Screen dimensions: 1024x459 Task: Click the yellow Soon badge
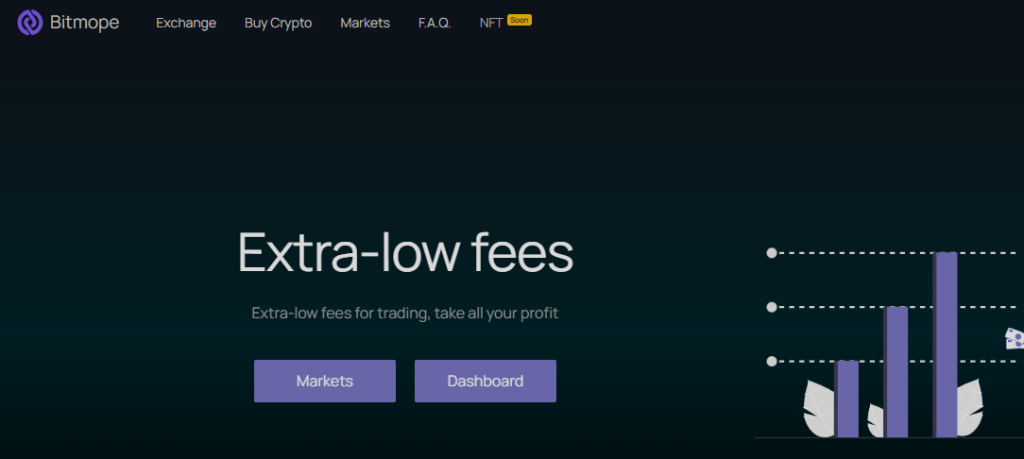click(519, 19)
